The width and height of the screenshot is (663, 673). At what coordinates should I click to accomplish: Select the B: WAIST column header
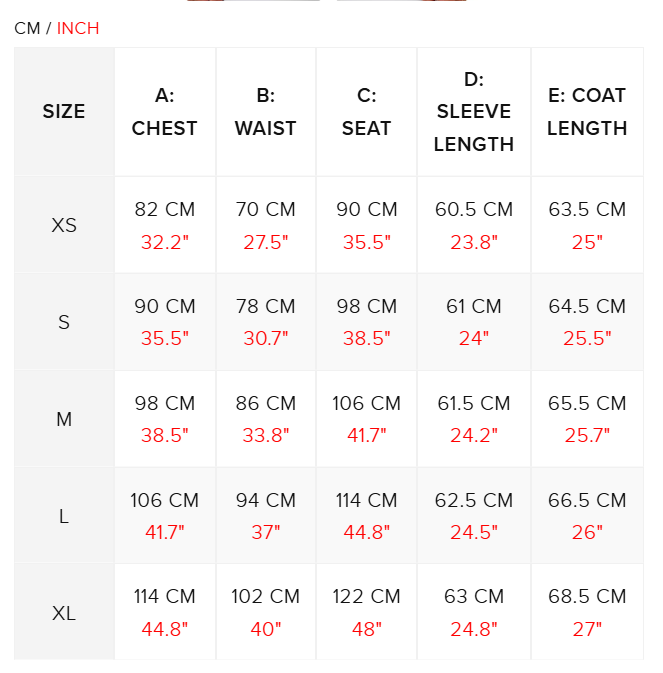(266, 112)
